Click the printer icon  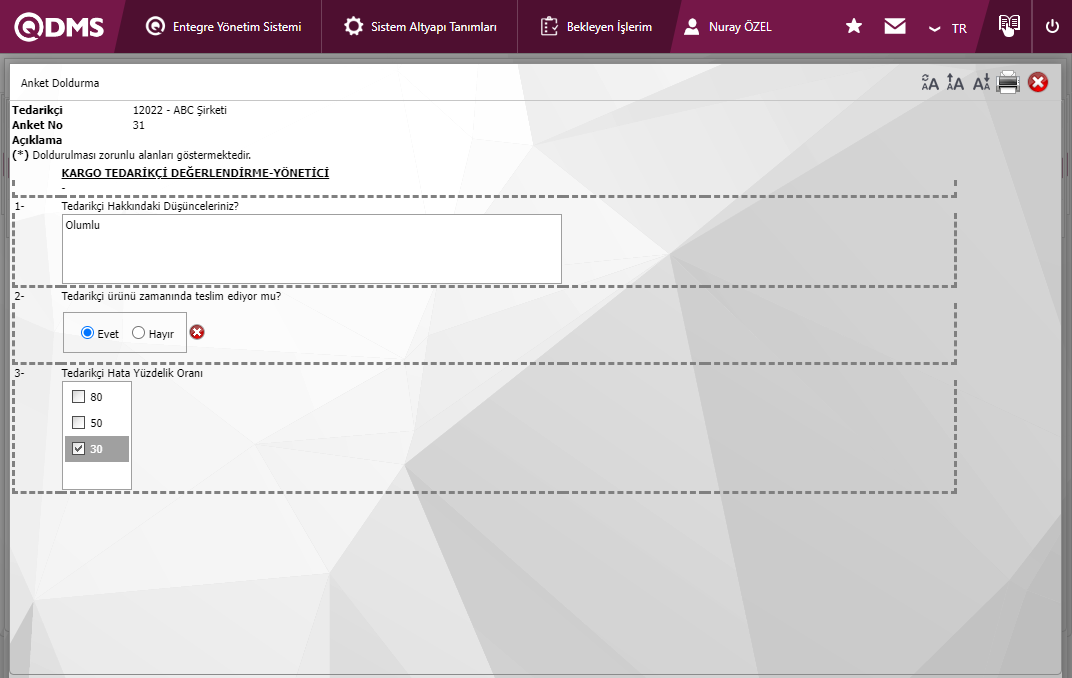click(1008, 83)
